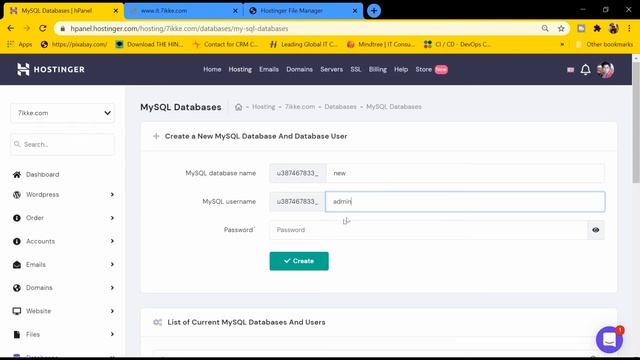The width and height of the screenshot is (640, 360).
Task: Open Home in top navigation
Action: [x=212, y=69]
